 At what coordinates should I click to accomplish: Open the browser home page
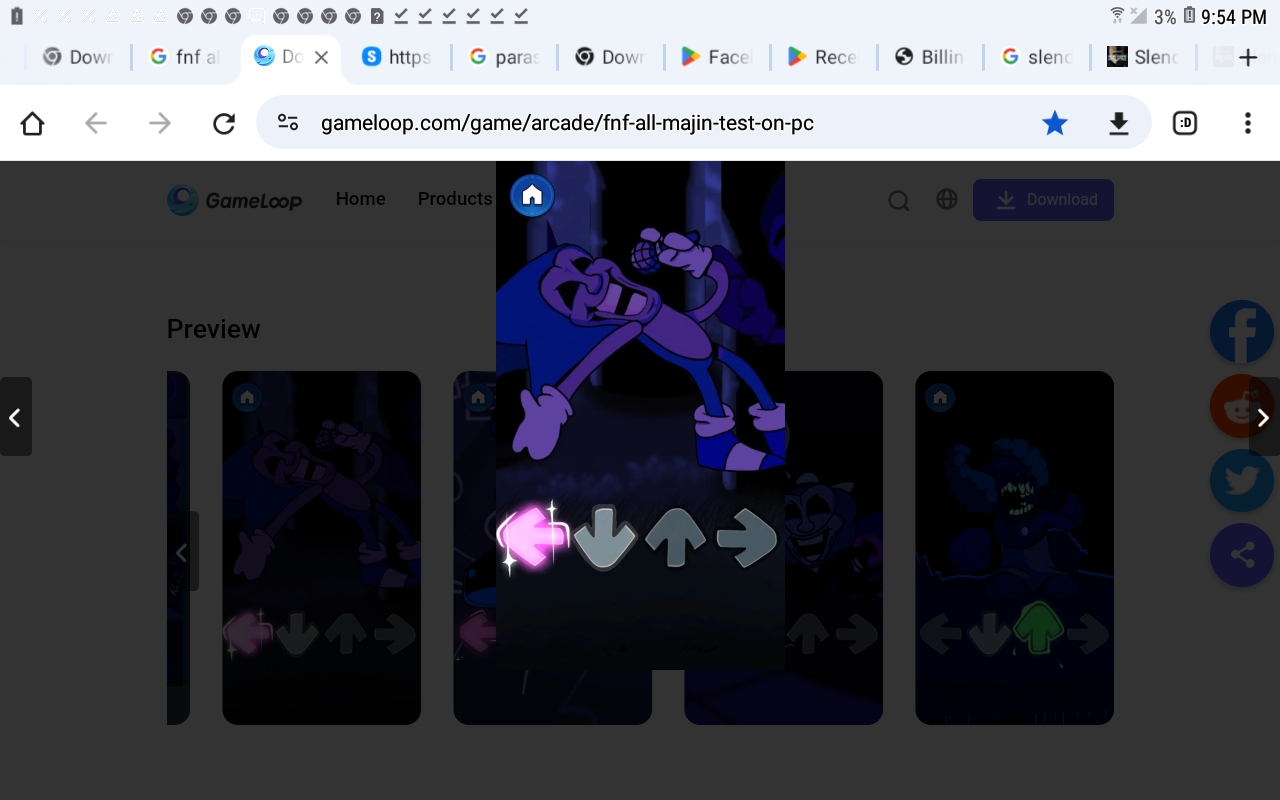32,123
